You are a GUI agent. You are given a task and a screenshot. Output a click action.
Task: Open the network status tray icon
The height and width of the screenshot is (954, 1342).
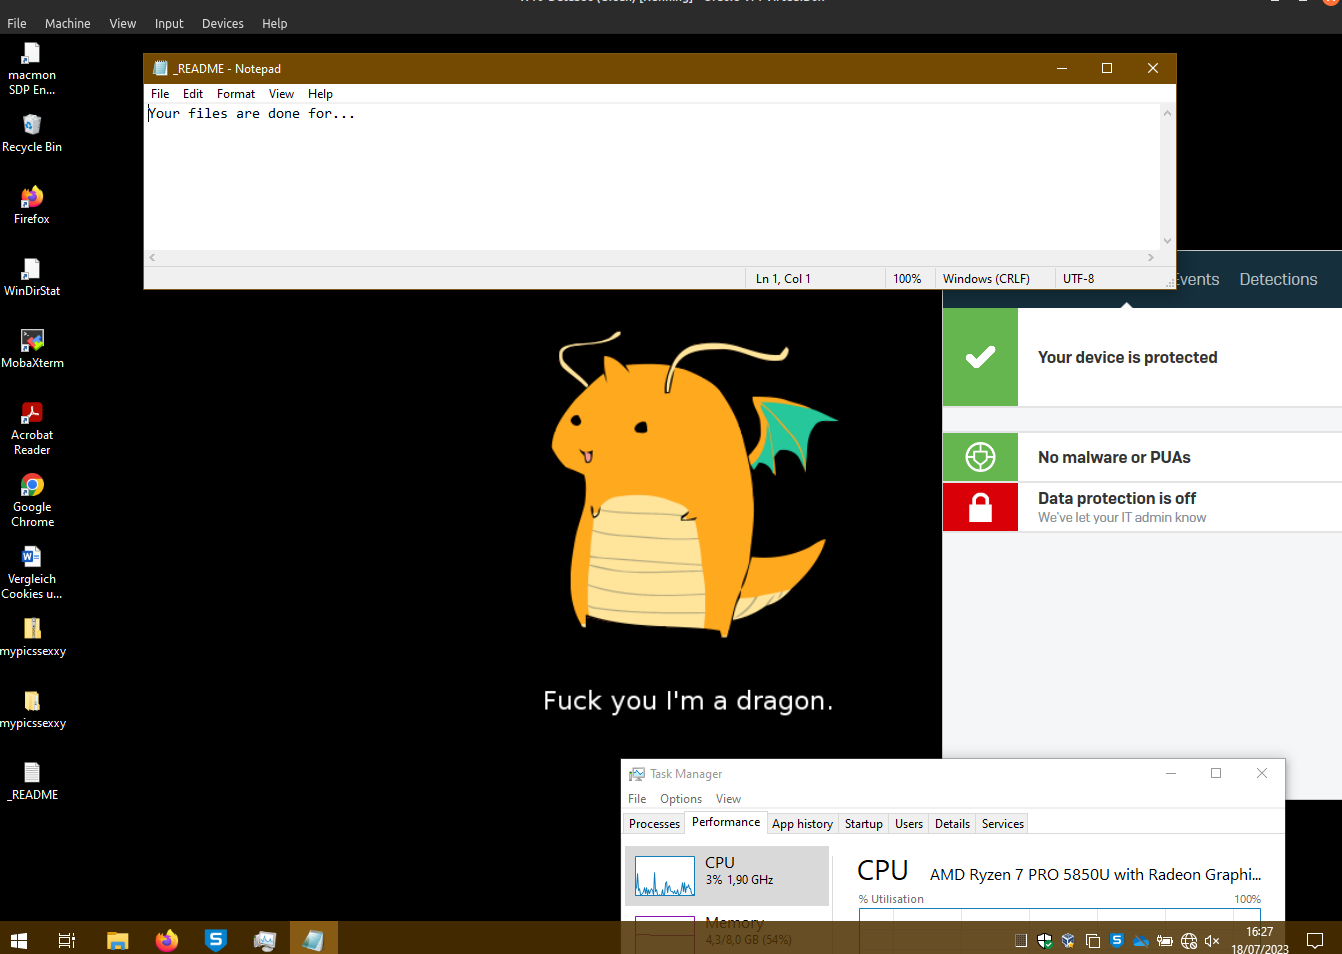1189,940
